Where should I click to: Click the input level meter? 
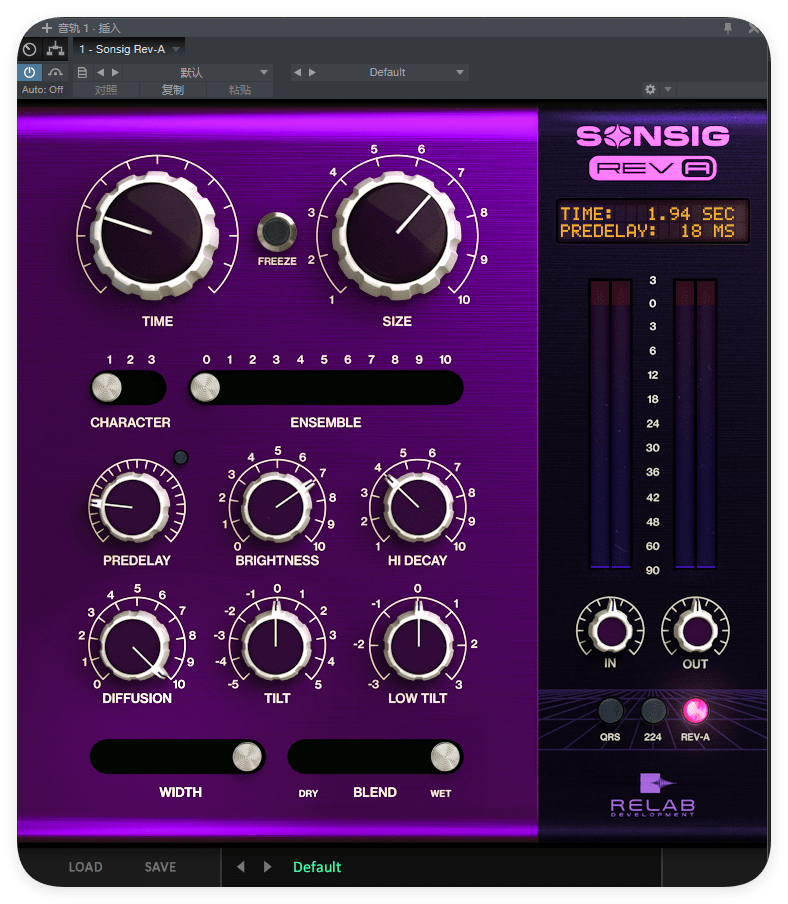point(610,424)
